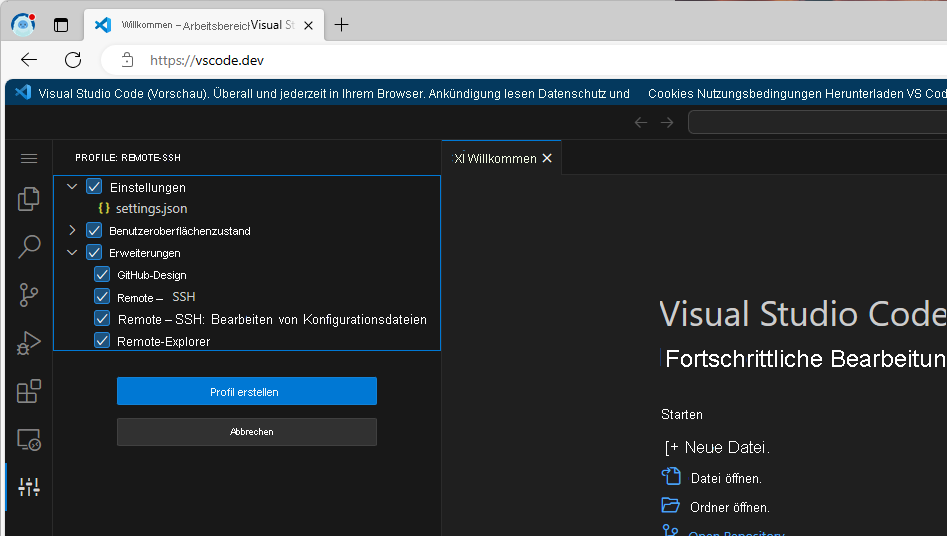947x536 pixels.
Task: Open the Search view in activity bar
Action: coord(28,247)
